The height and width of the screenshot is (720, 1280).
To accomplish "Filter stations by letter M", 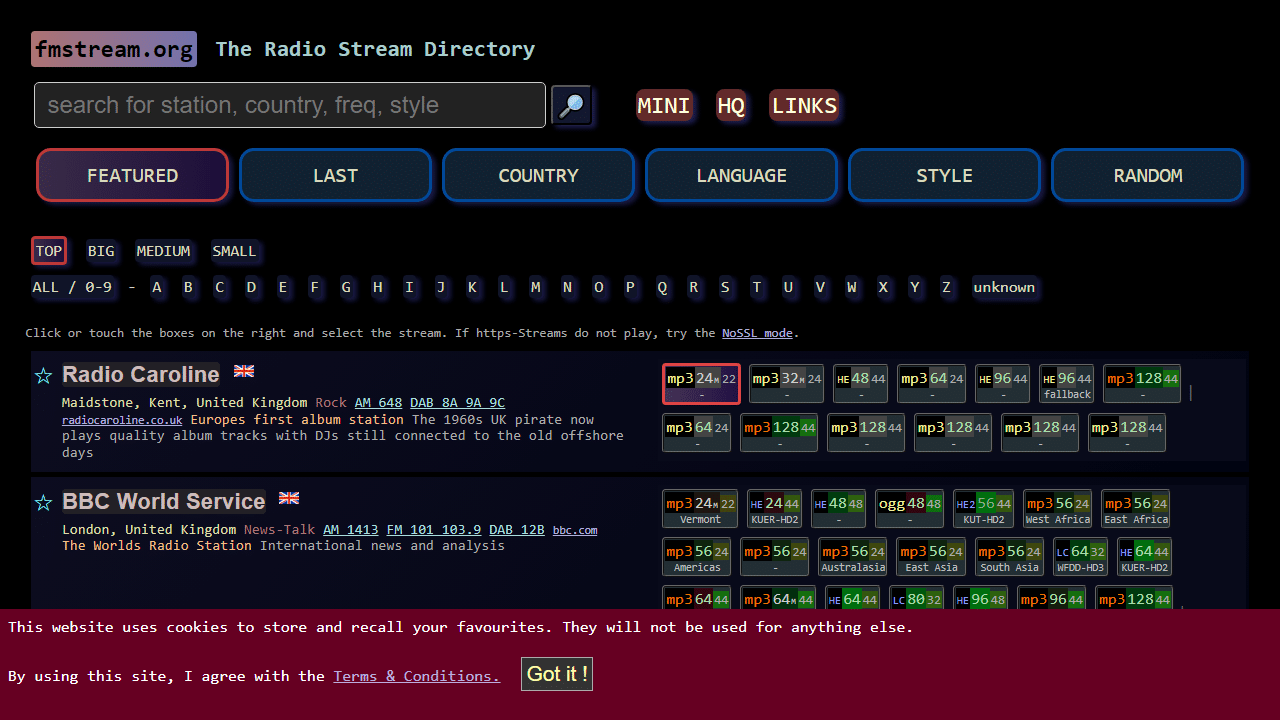I will [x=536, y=287].
